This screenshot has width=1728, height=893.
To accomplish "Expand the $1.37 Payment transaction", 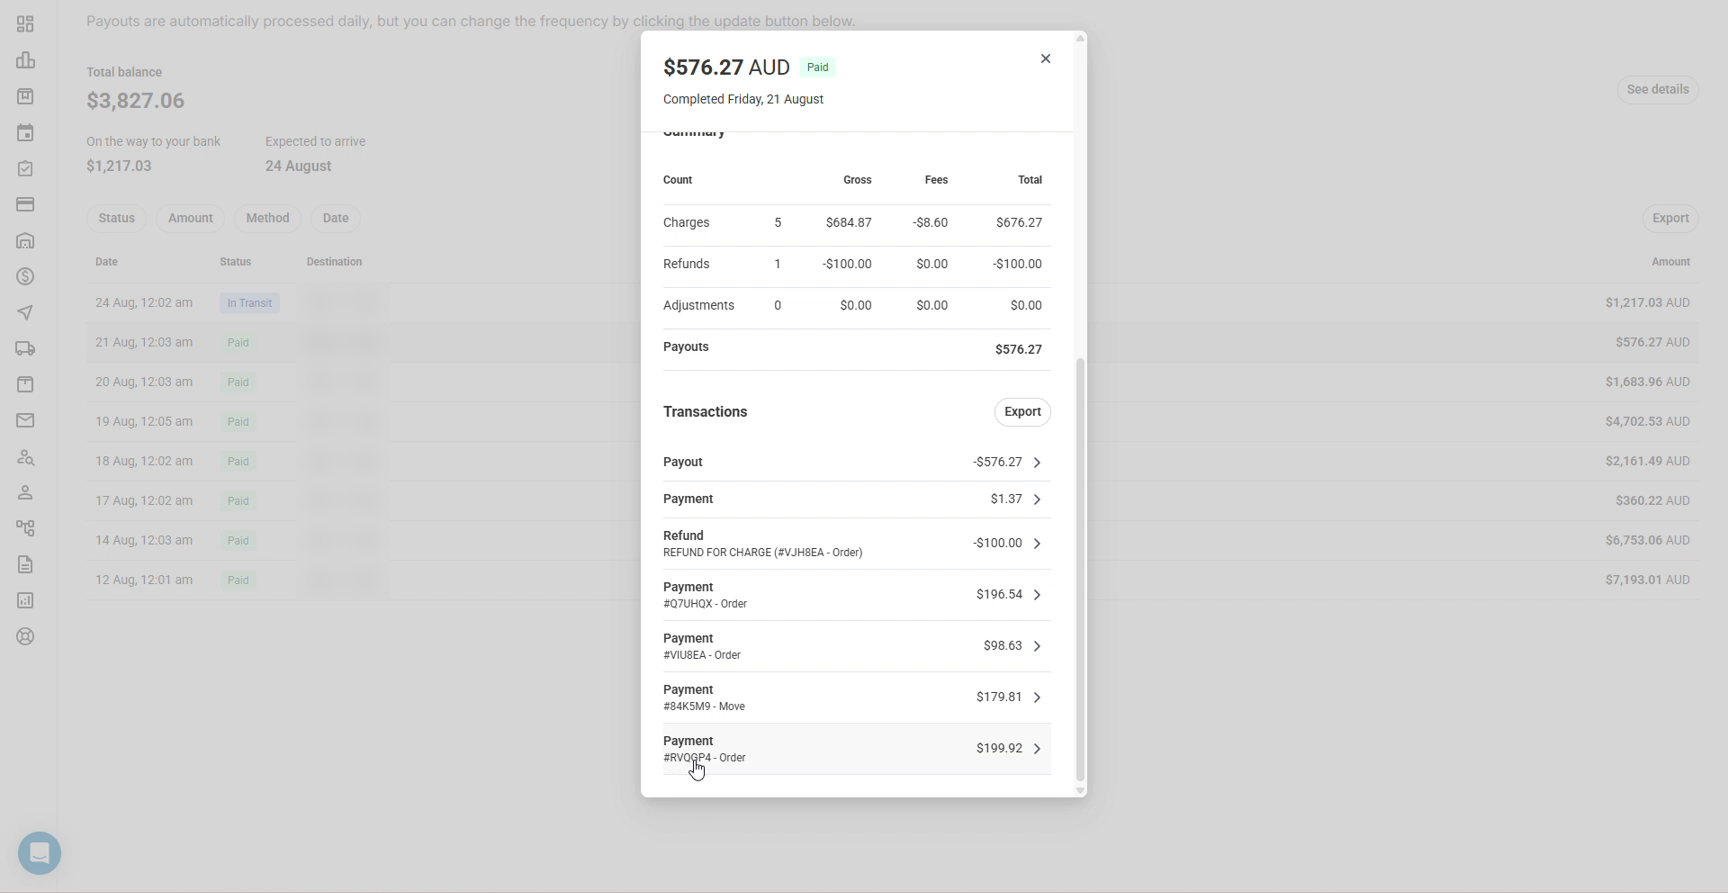I will tap(857, 499).
